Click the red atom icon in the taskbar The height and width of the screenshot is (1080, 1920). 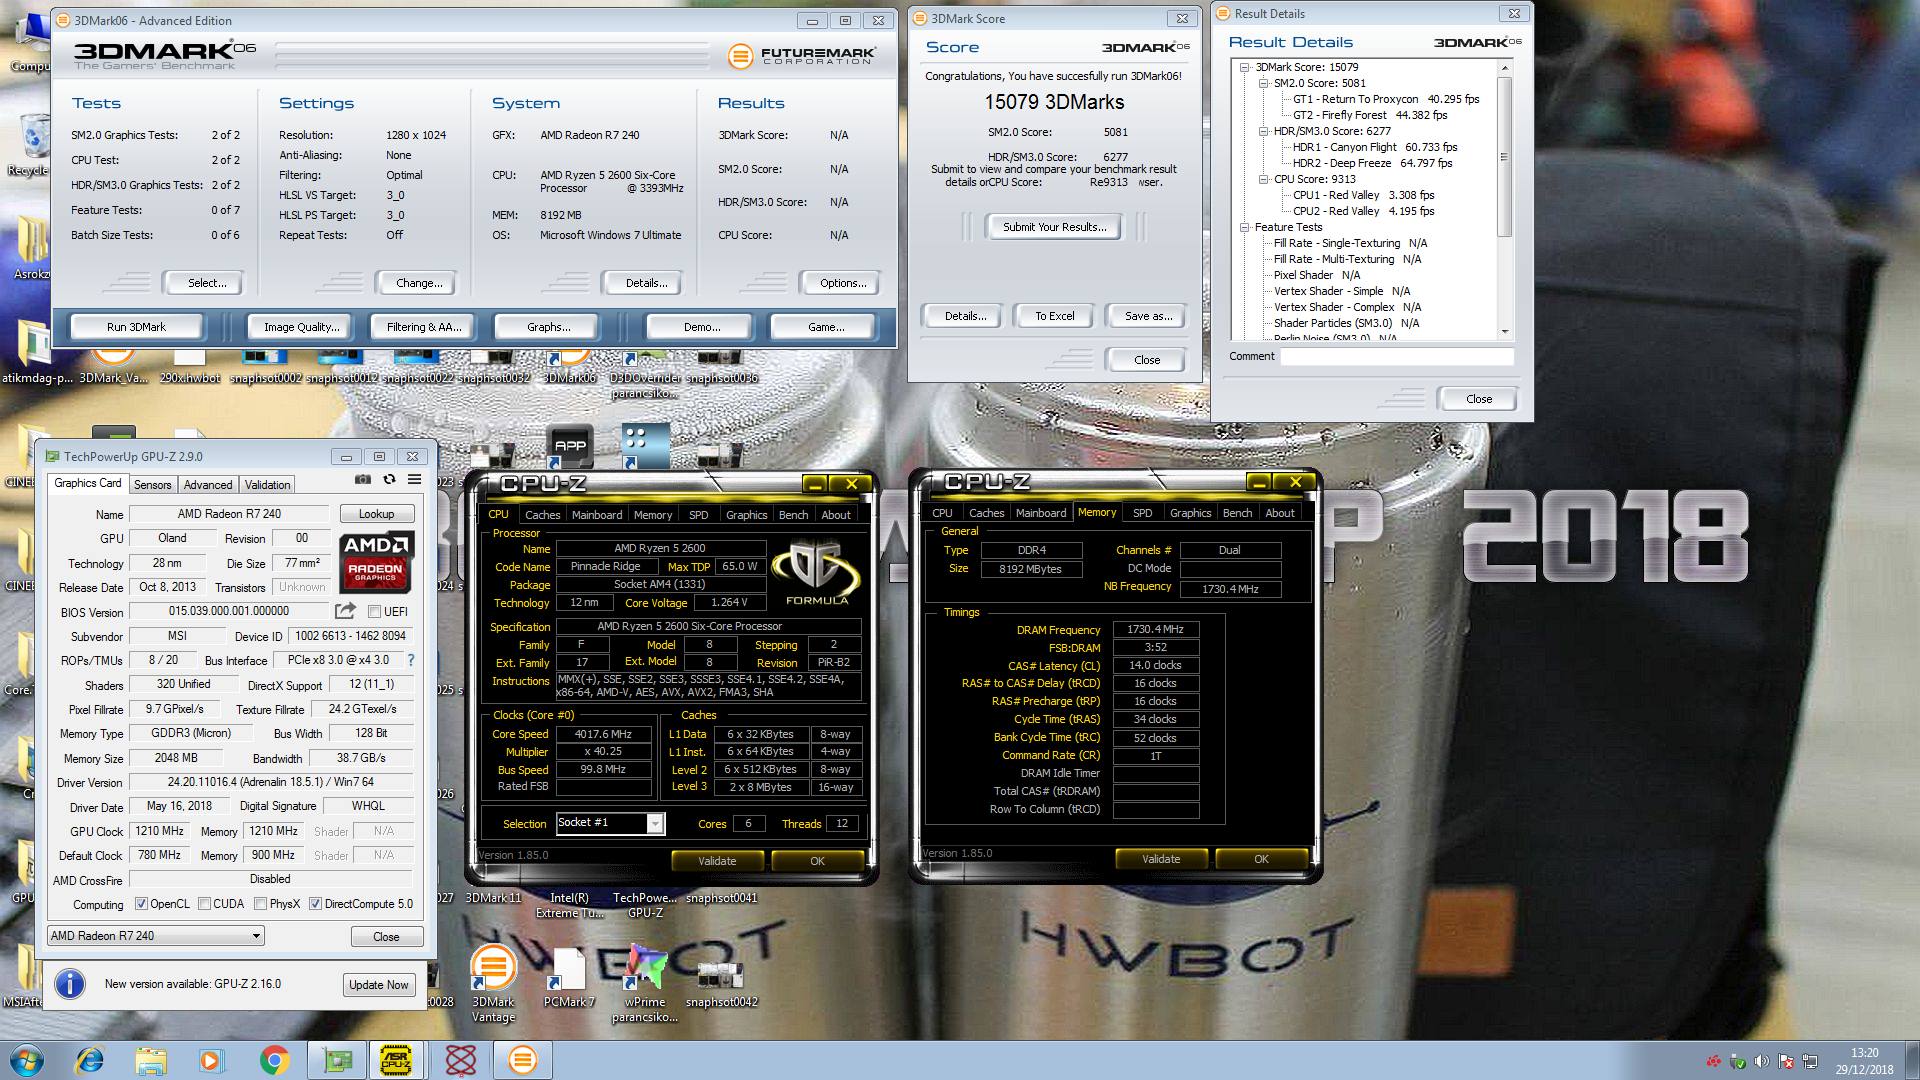tap(460, 1060)
